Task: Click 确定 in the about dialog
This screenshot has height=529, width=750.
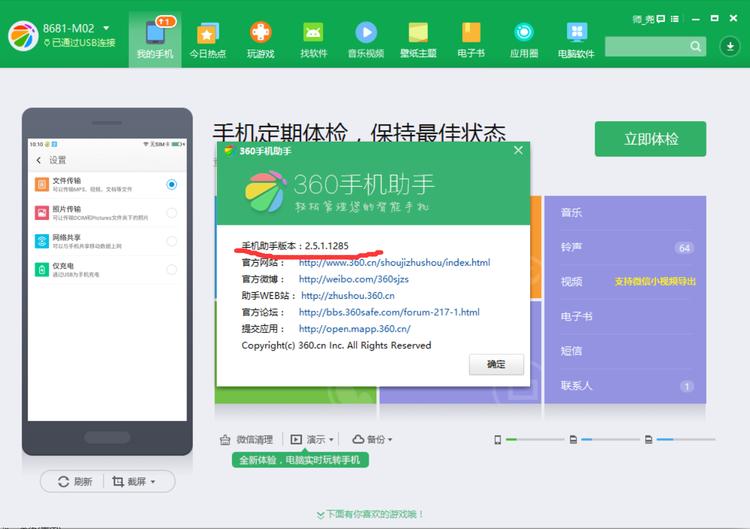Action: click(x=496, y=364)
